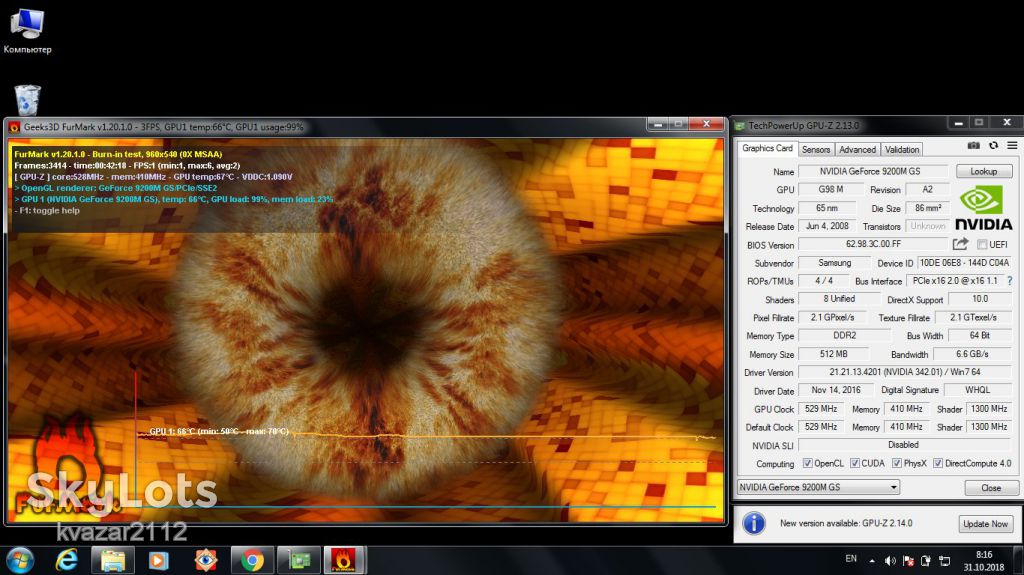The width and height of the screenshot is (1024, 575).
Task: Click the GPU-Z refresh icon
Action: click(x=993, y=146)
